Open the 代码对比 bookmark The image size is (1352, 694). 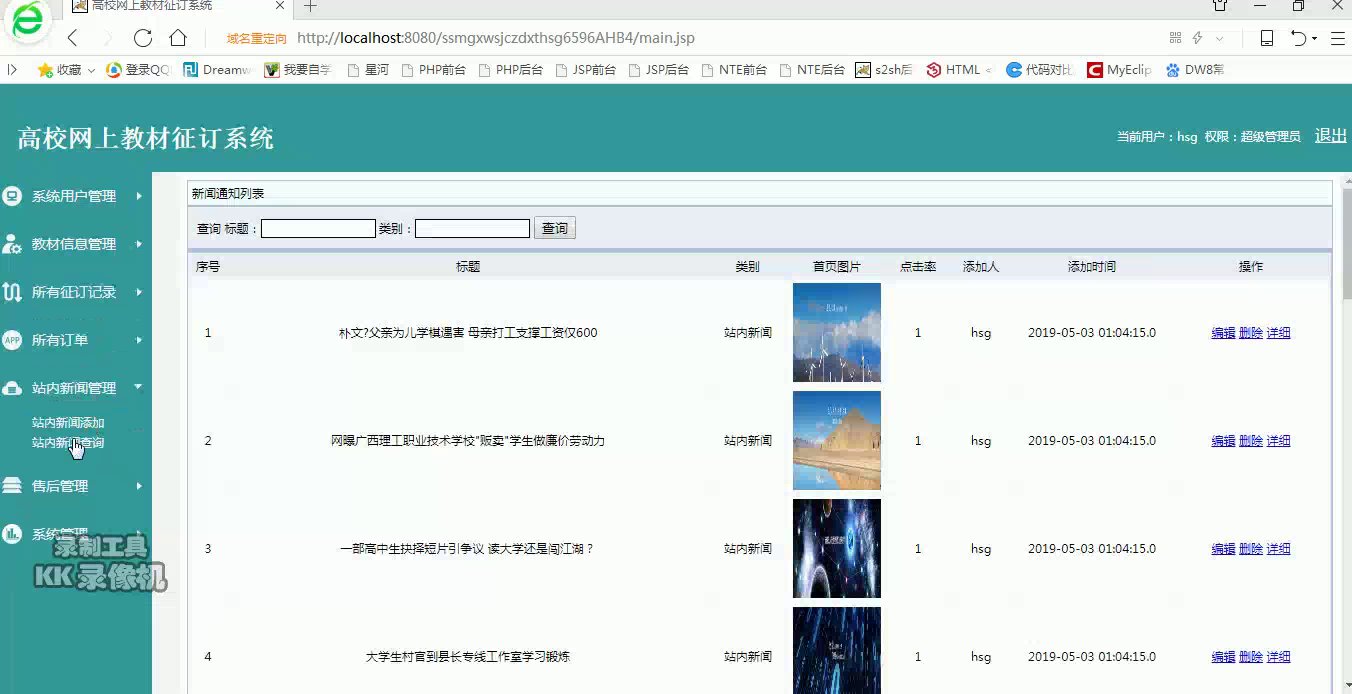click(1040, 70)
